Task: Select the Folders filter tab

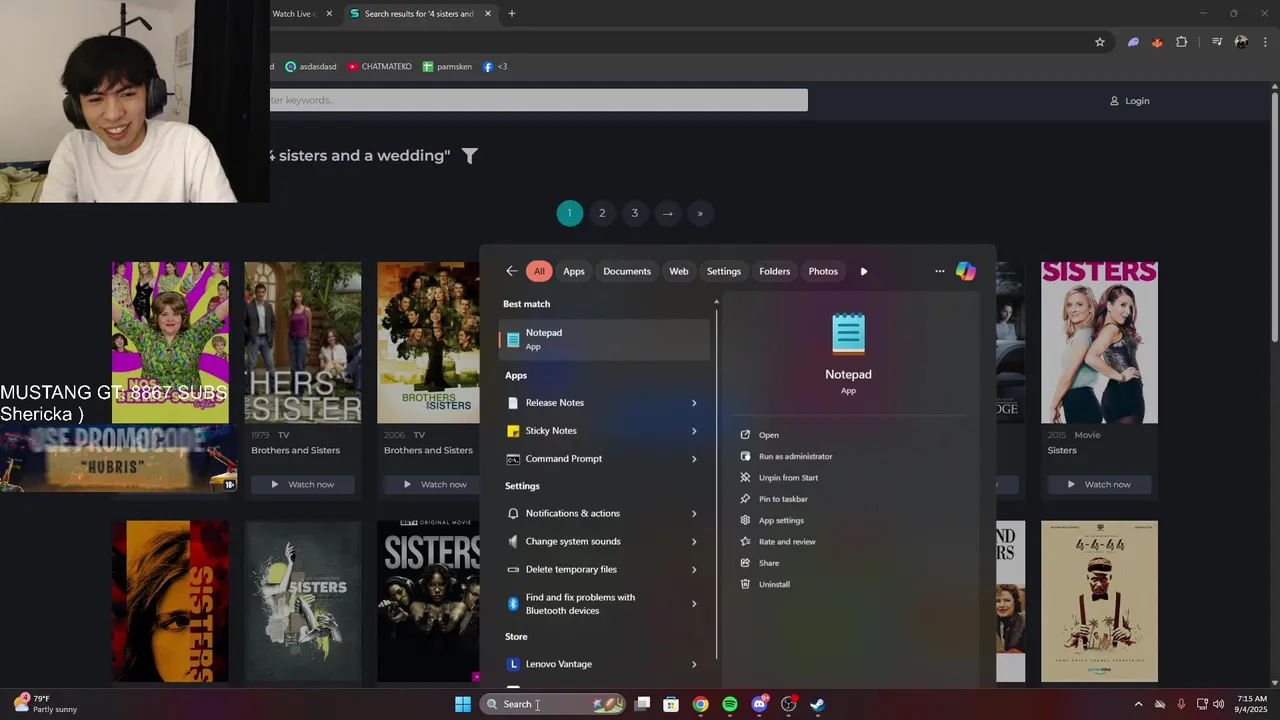Action: tap(775, 271)
